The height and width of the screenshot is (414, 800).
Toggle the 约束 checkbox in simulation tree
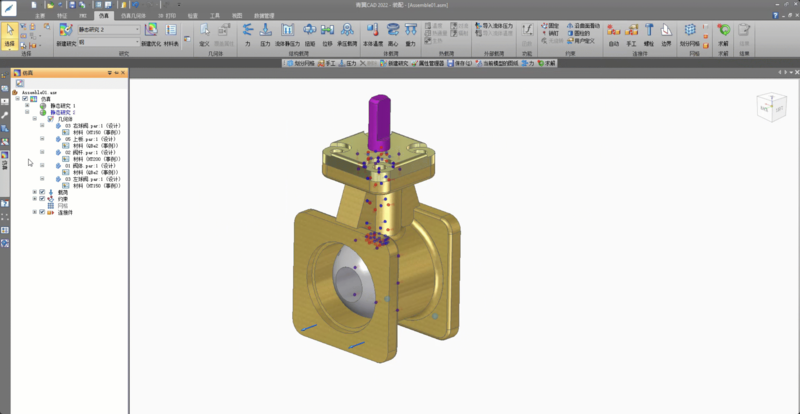click(42, 199)
